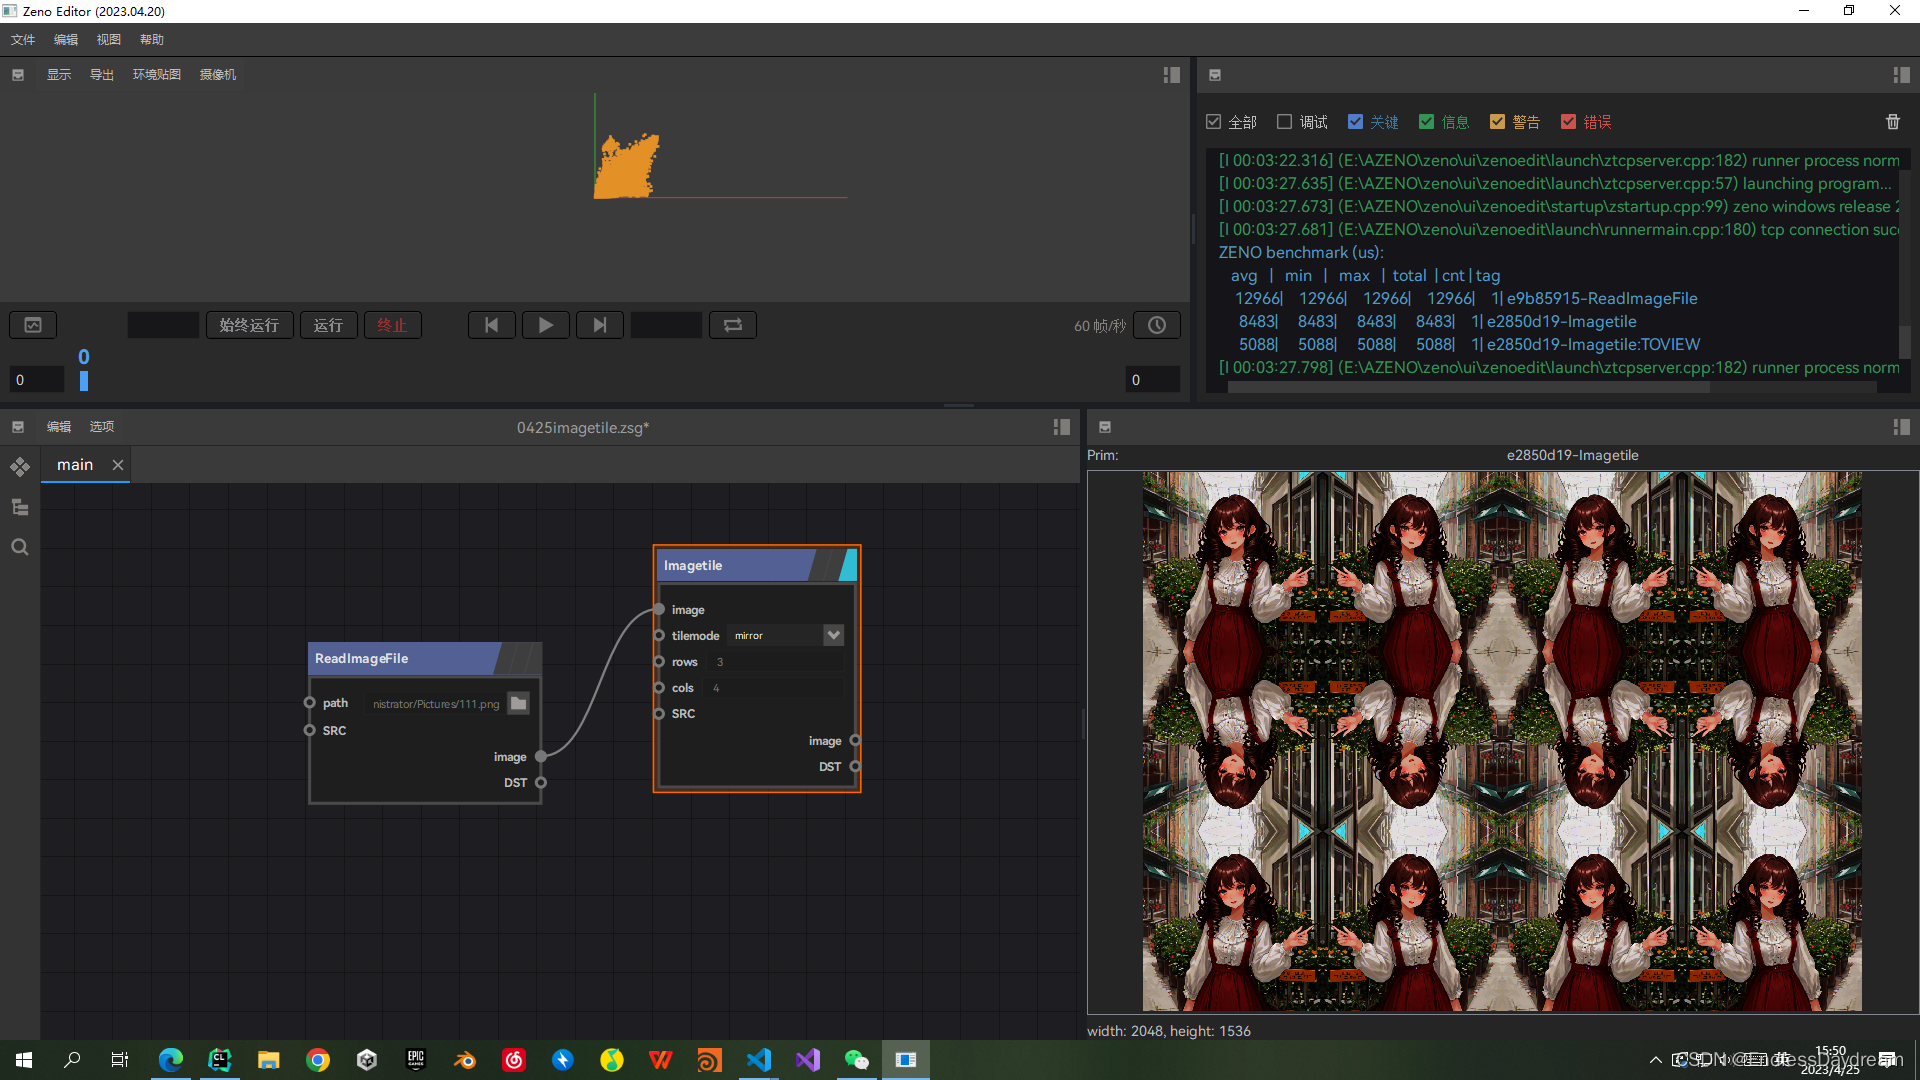Toggle the loop playback icon on the timeline
The width and height of the screenshot is (1920, 1080).
tap(732, 324)
